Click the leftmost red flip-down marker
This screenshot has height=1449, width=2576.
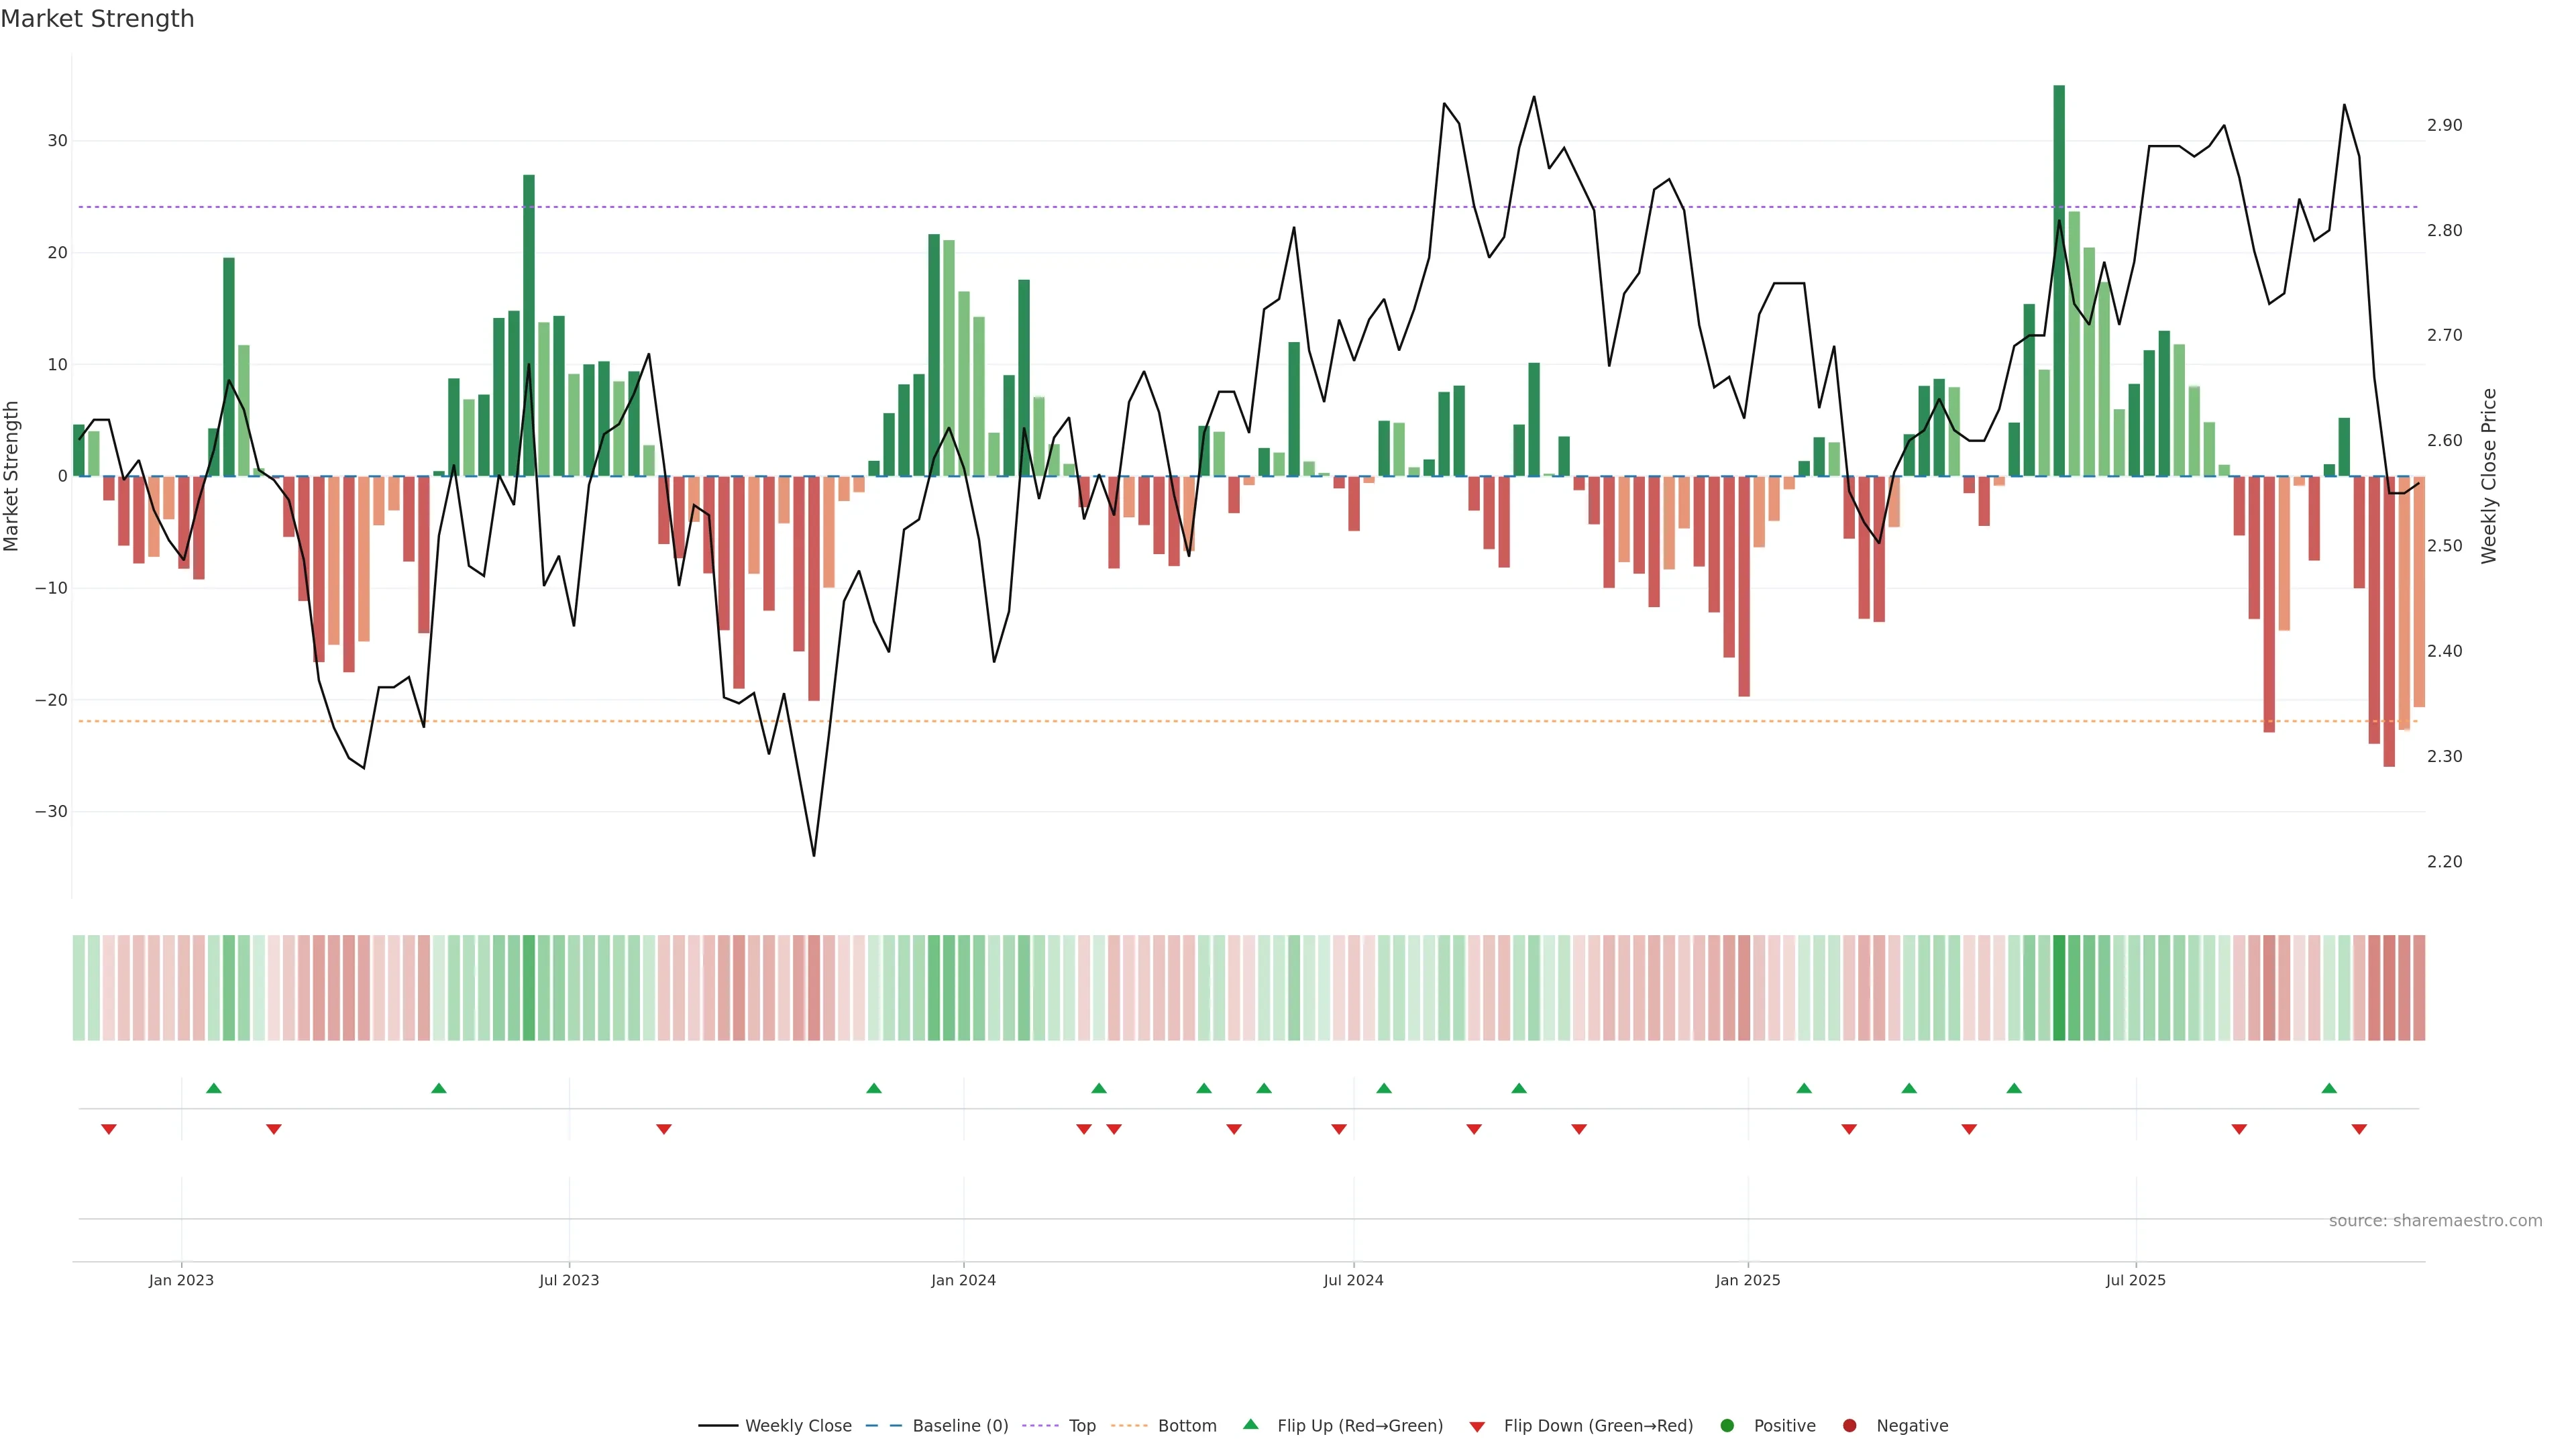[109, 1129]
